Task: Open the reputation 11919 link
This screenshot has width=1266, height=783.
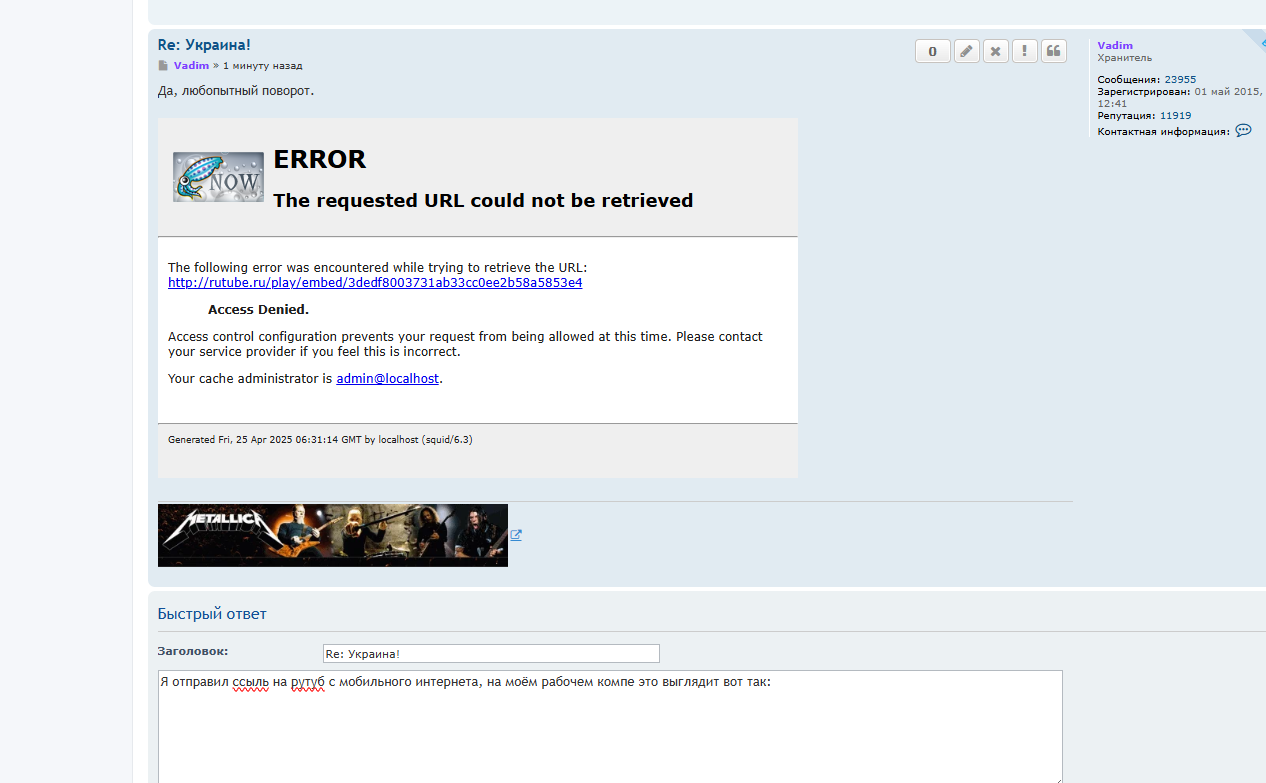Action: (1175, 116)
